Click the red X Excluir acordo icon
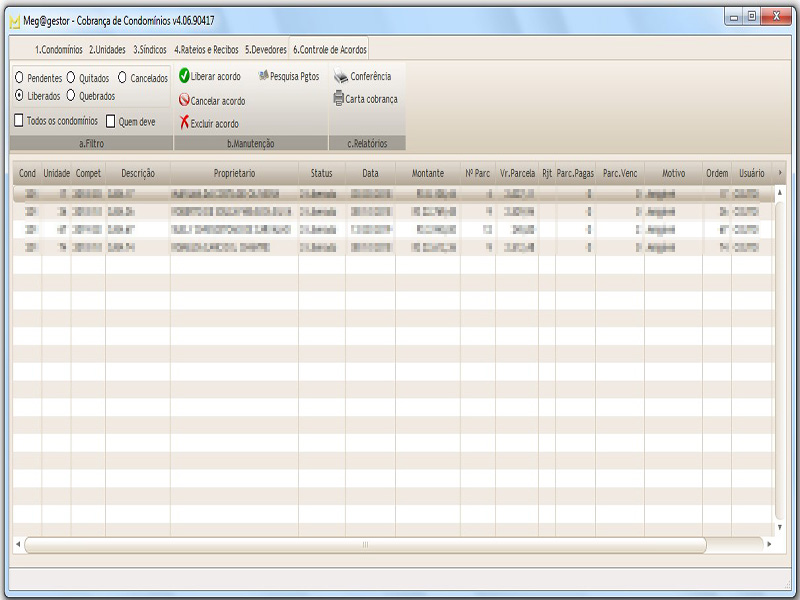The width and height of the screenshot is (800, 600). pos(185,123)
